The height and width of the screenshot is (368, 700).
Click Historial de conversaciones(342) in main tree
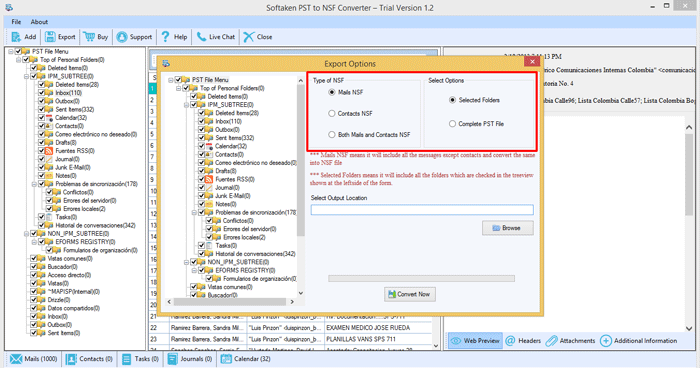(95, 226)
